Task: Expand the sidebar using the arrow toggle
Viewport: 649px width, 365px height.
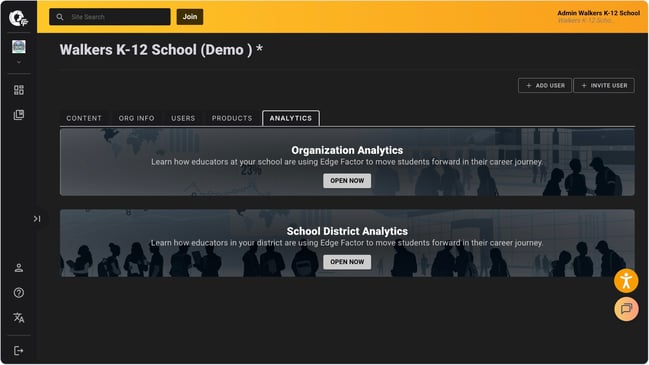Action: (37, 219)
